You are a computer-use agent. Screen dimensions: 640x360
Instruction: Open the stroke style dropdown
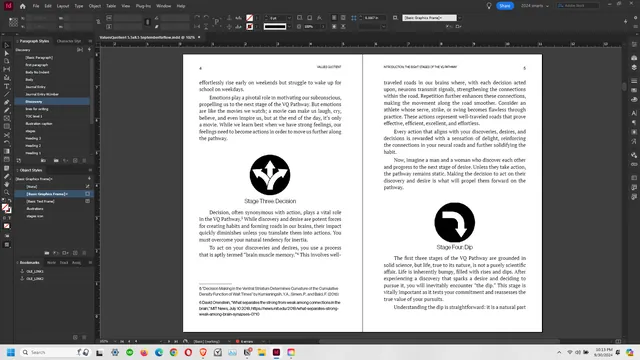pos(289,27)
